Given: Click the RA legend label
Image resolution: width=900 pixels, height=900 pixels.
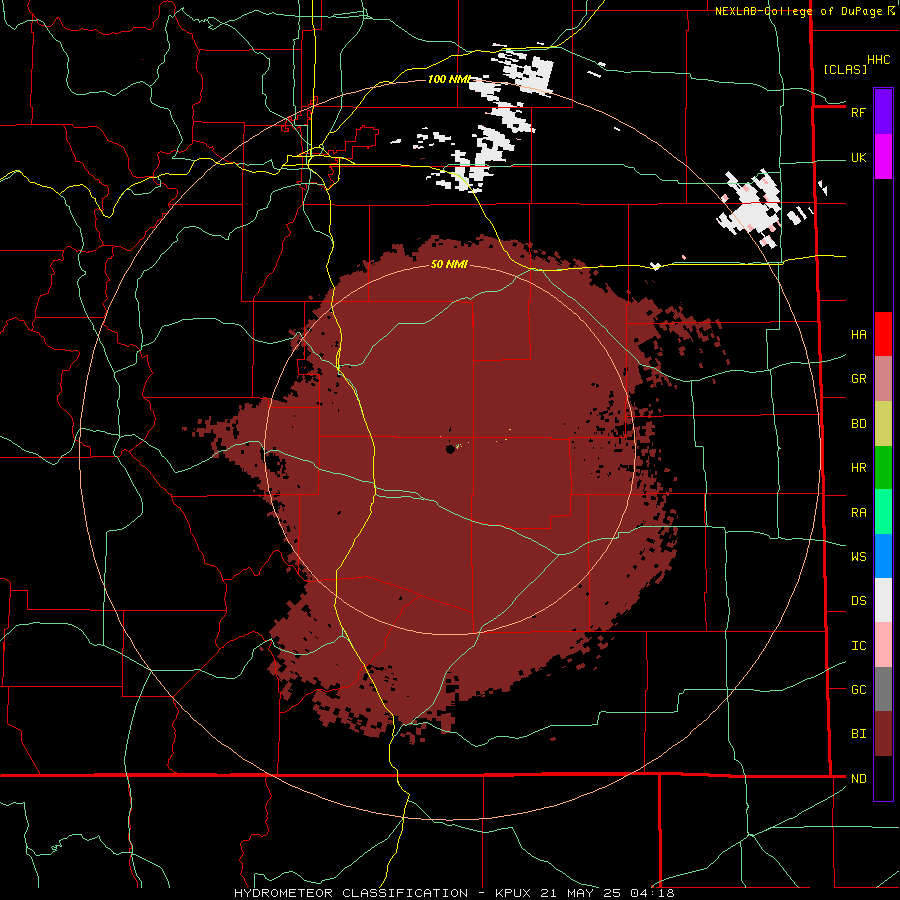Looking at the screenshot, I should 858,513.
